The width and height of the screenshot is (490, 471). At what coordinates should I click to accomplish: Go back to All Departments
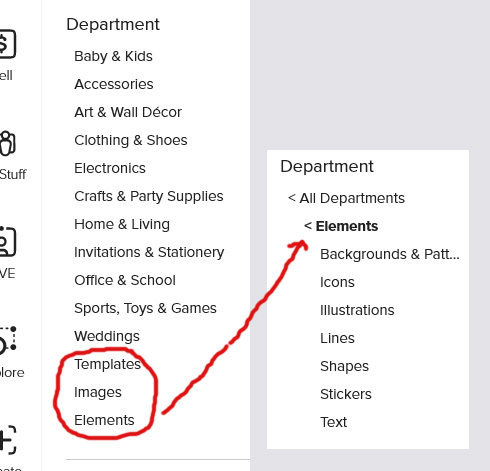point(346,198)
